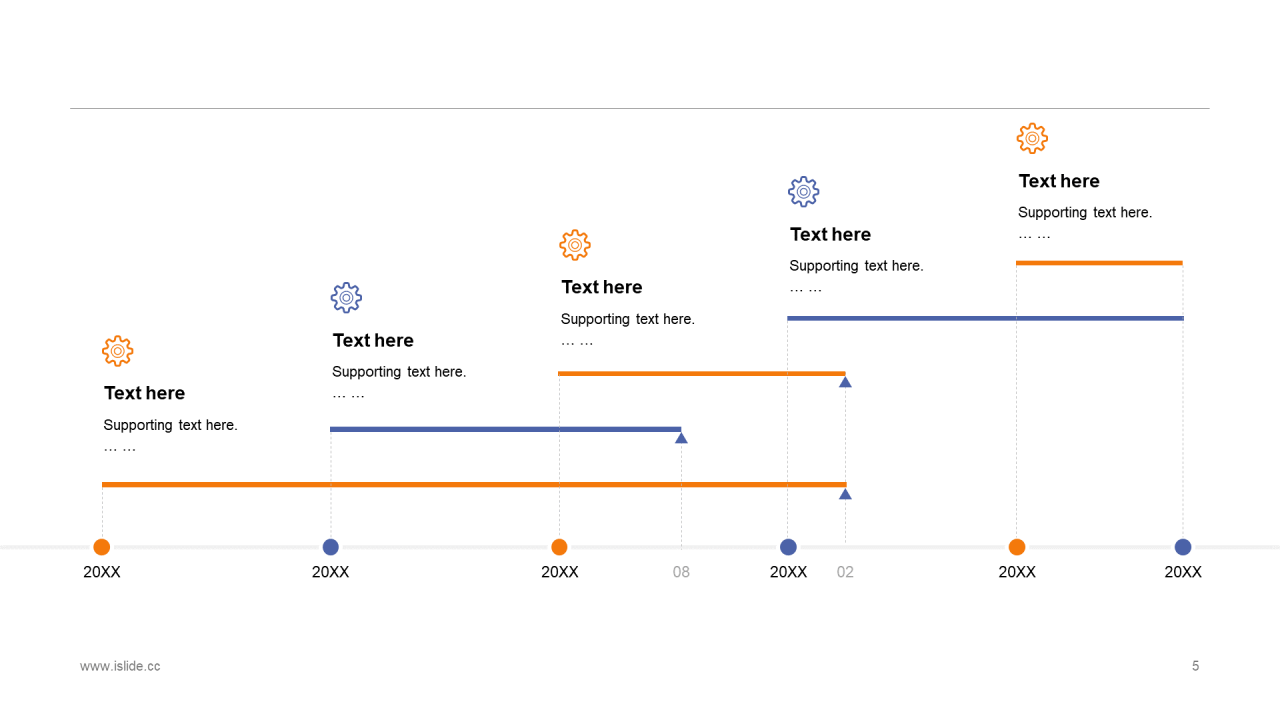Click triangle below the longest orange bar
Viewport: 1280px width, 720px height.
845,494
